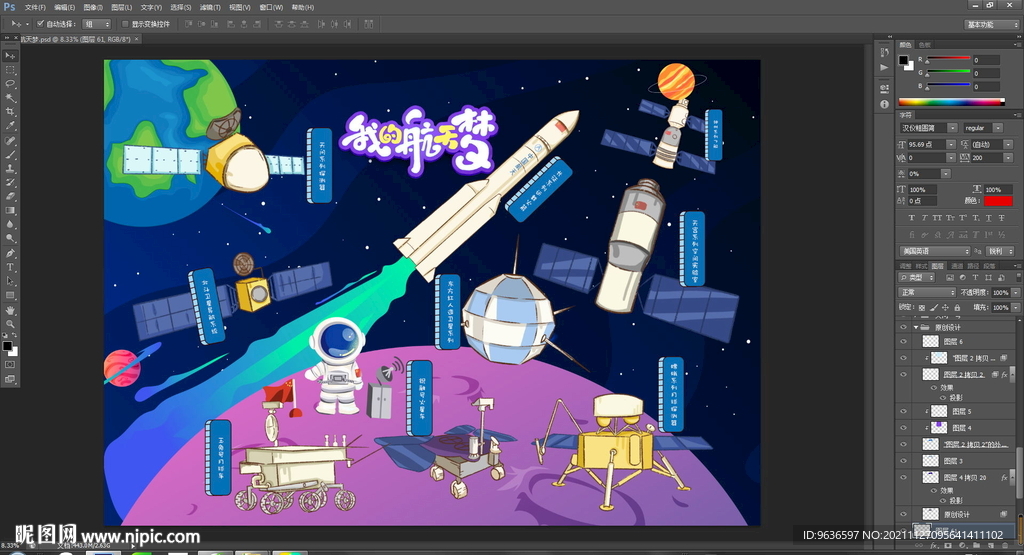Screen dimensions: 1024x555
Task: Open the 文件(F) menu
Action: pyautogui.click(x=35, y=7)
